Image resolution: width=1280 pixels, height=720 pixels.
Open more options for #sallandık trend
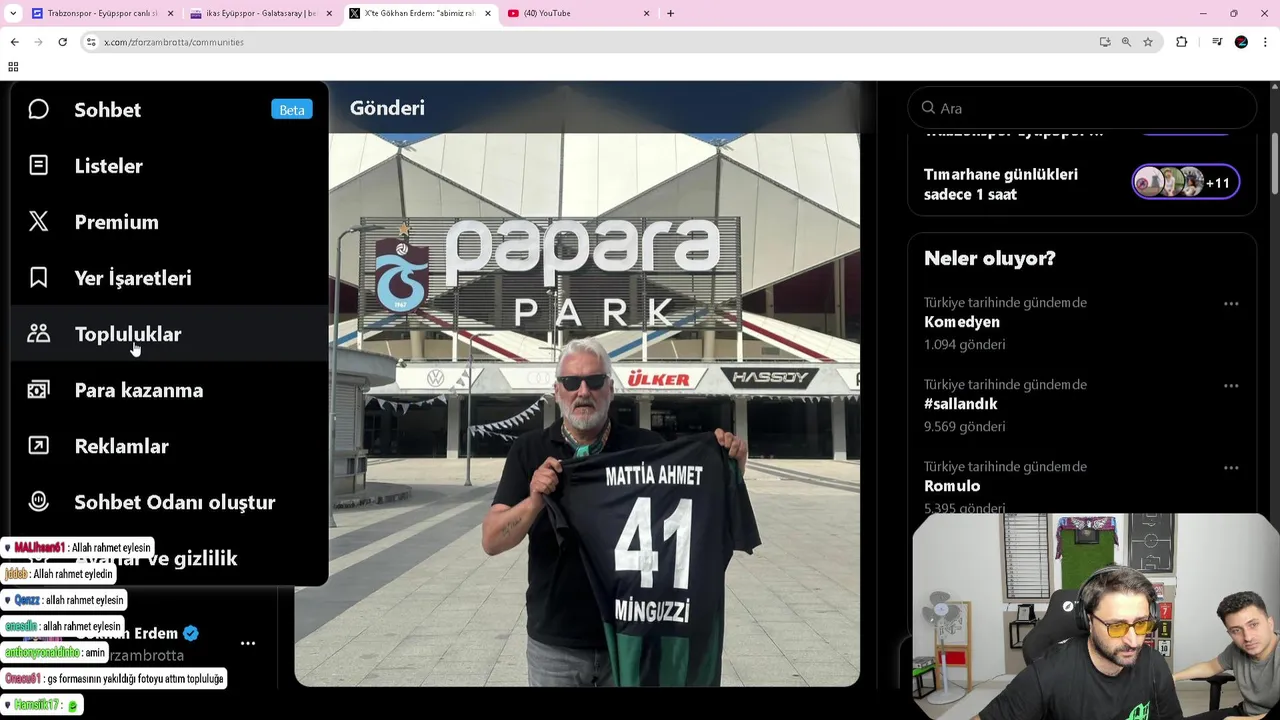tap(1231, 385)
